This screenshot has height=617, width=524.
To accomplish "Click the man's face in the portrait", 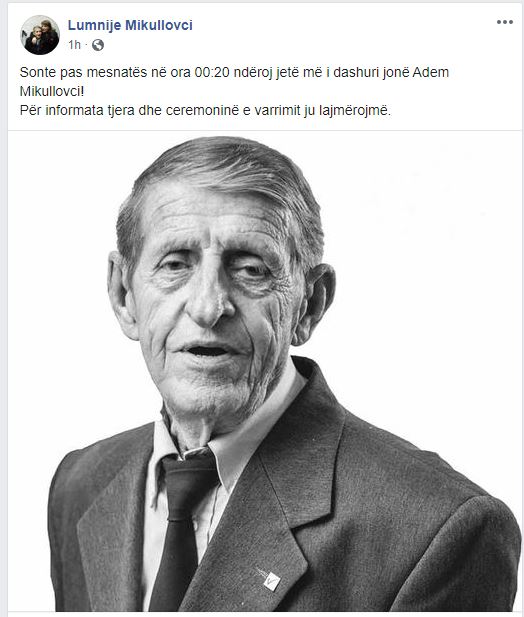I will (x=214, y=299).
